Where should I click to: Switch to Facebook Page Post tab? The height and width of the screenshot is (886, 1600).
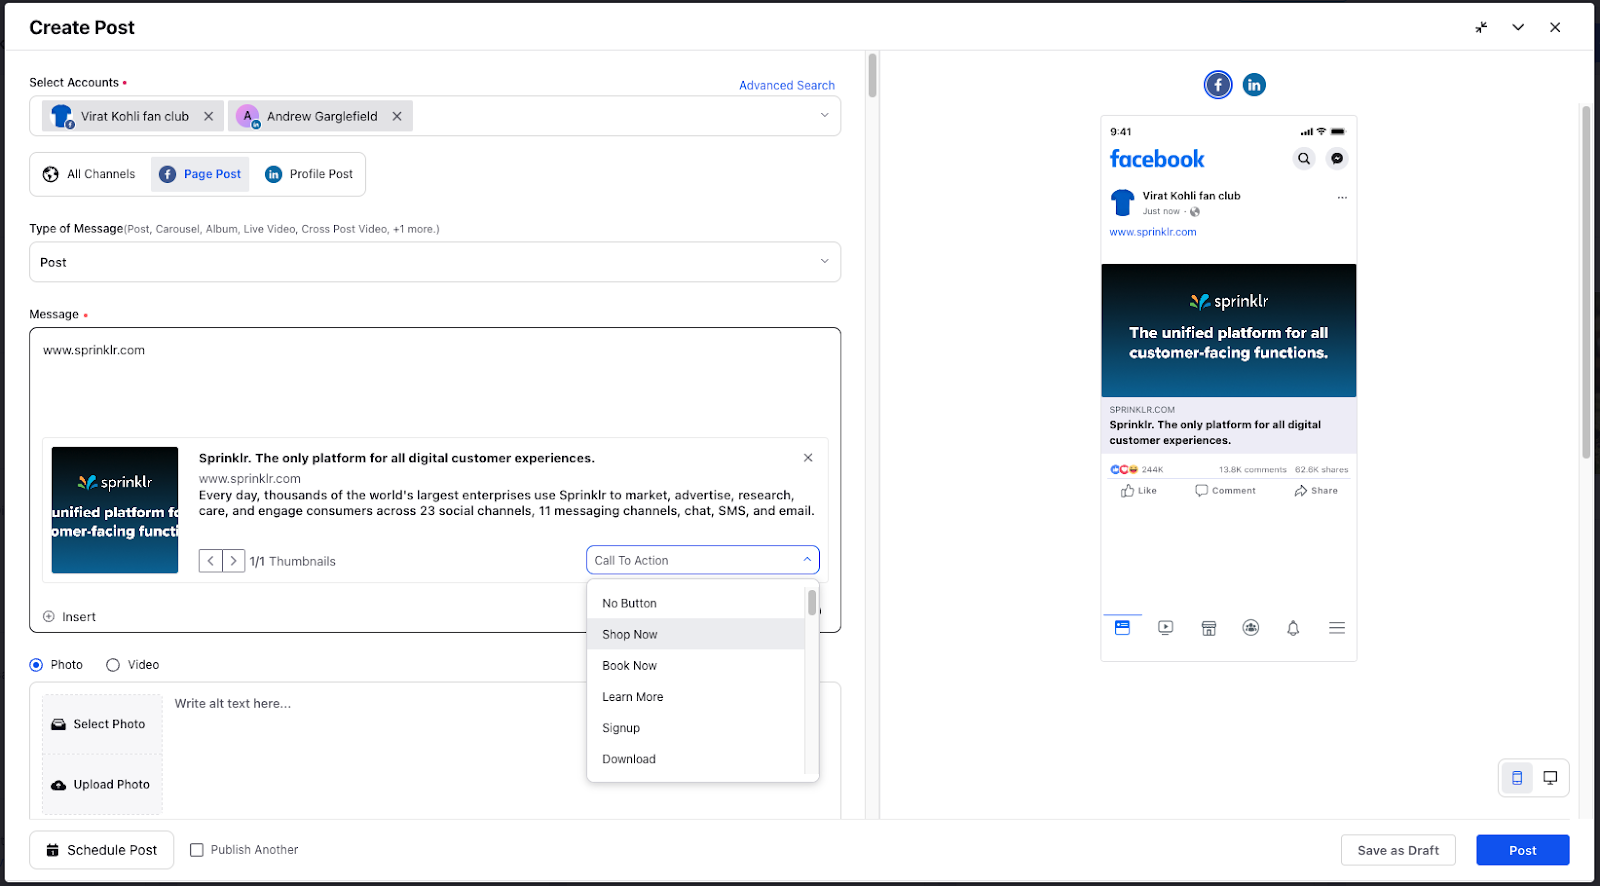pyautogui.click(x=200, y=174)
